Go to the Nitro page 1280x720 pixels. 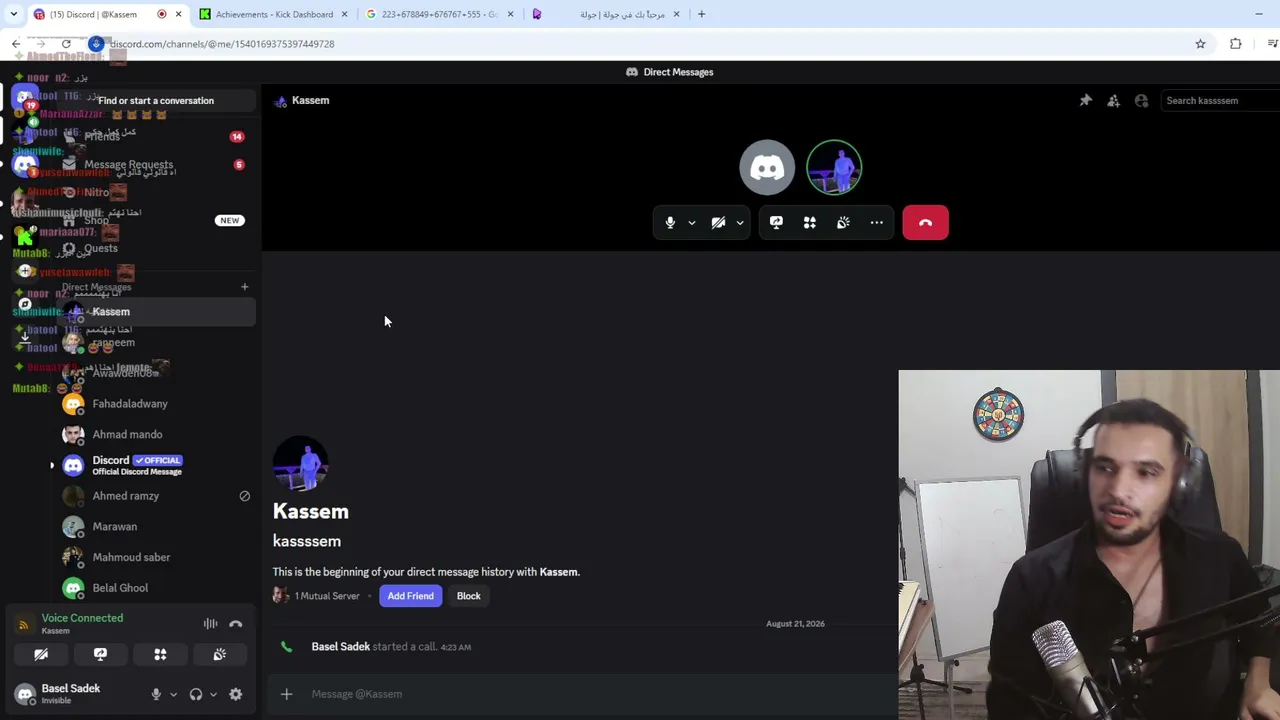click(156, 192)
